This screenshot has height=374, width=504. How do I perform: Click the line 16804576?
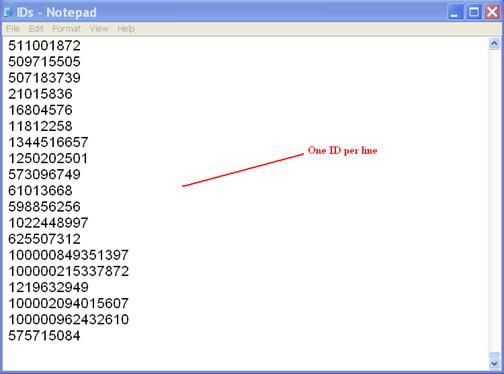pos(40,110)
